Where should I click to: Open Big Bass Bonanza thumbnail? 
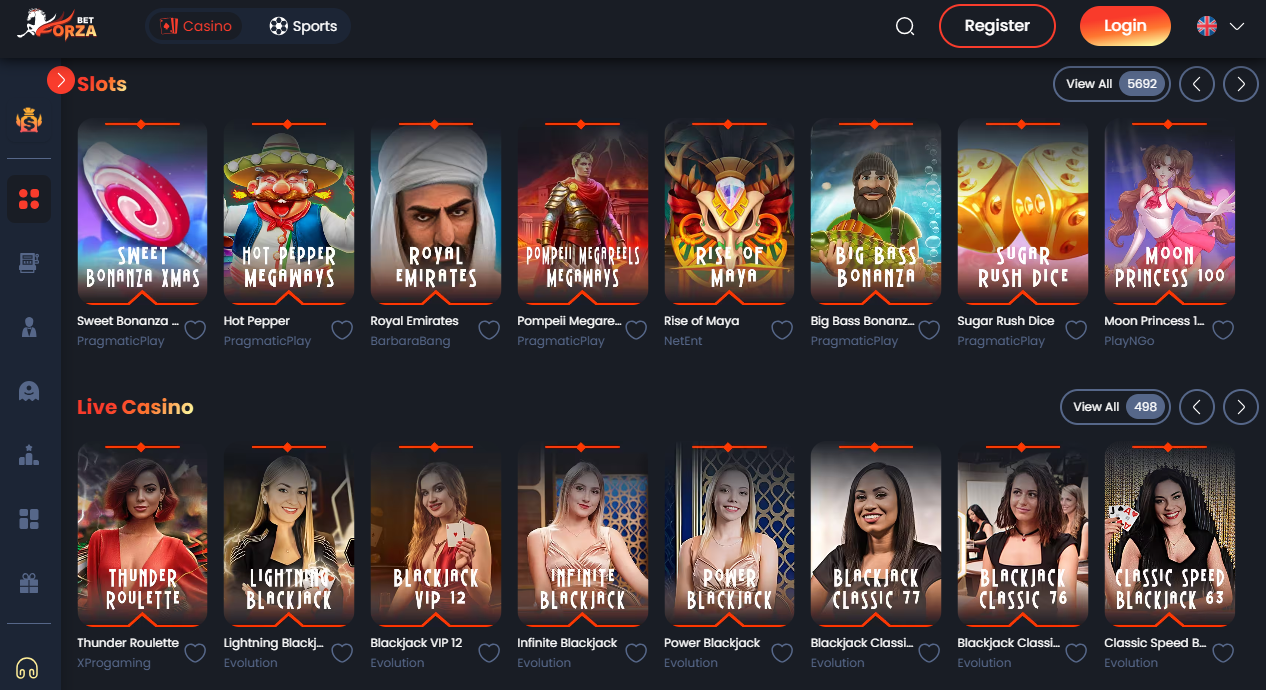(876, 212)
